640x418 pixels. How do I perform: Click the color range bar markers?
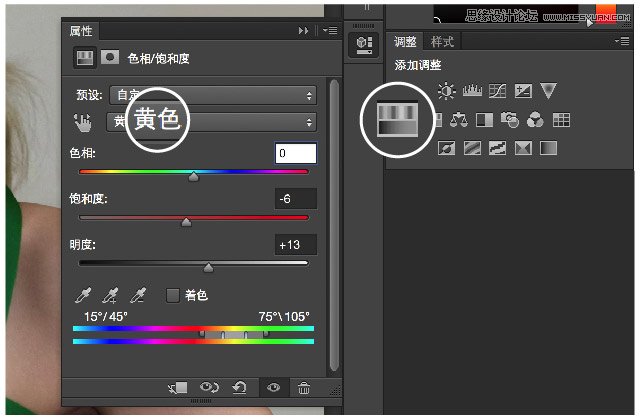coord(234,334)
